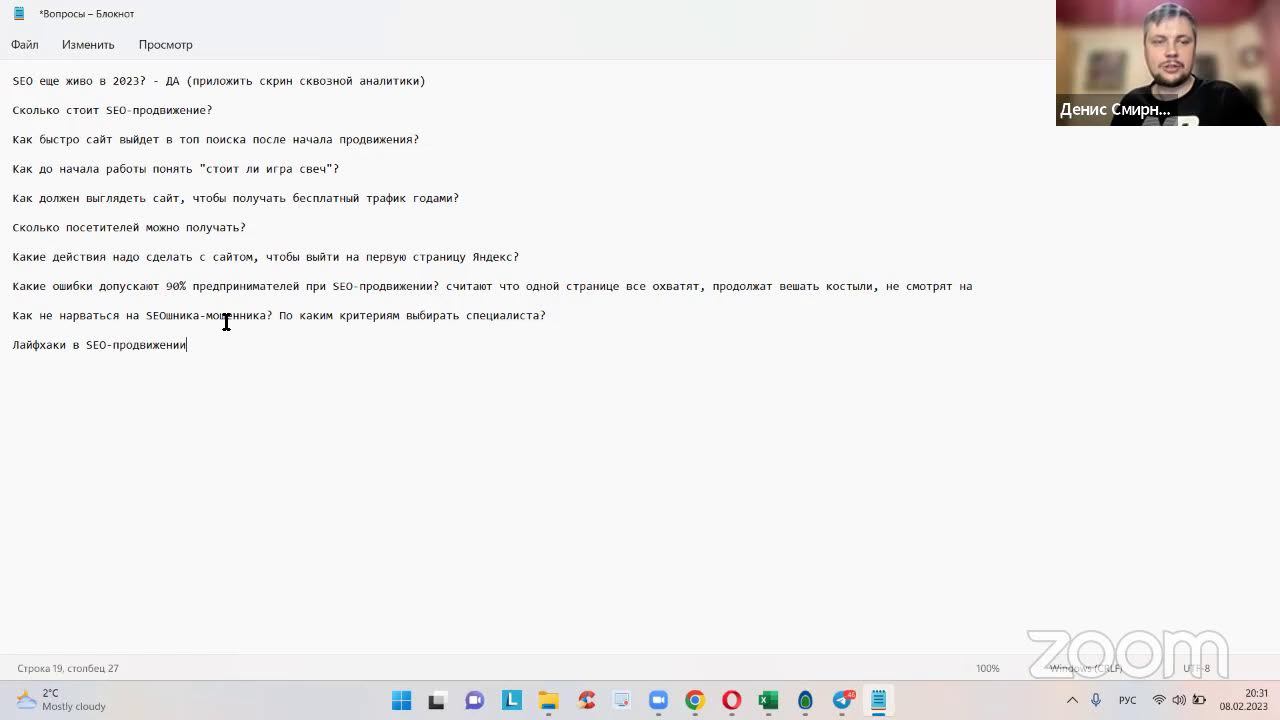The width and height of the screenshot is (1280, 720).
Task: Switch to Google Chrome in the taskbar
Action: click(x=695, y=701)
